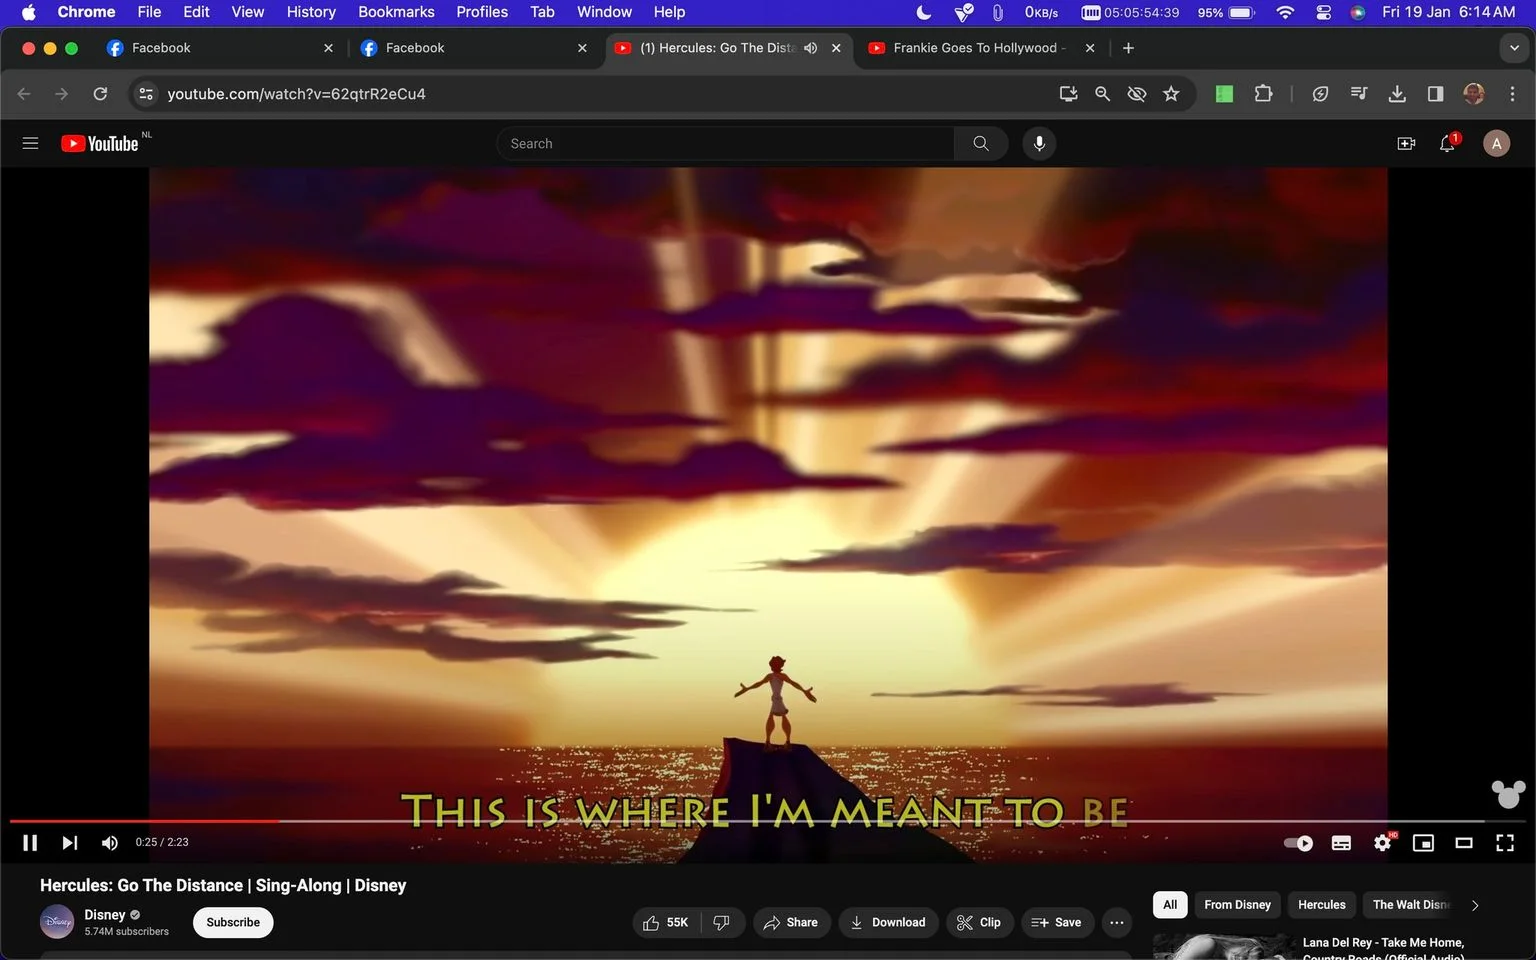Switch to theater mode view
Viewport: 1536px width, 960px height.
point(1464,843)
